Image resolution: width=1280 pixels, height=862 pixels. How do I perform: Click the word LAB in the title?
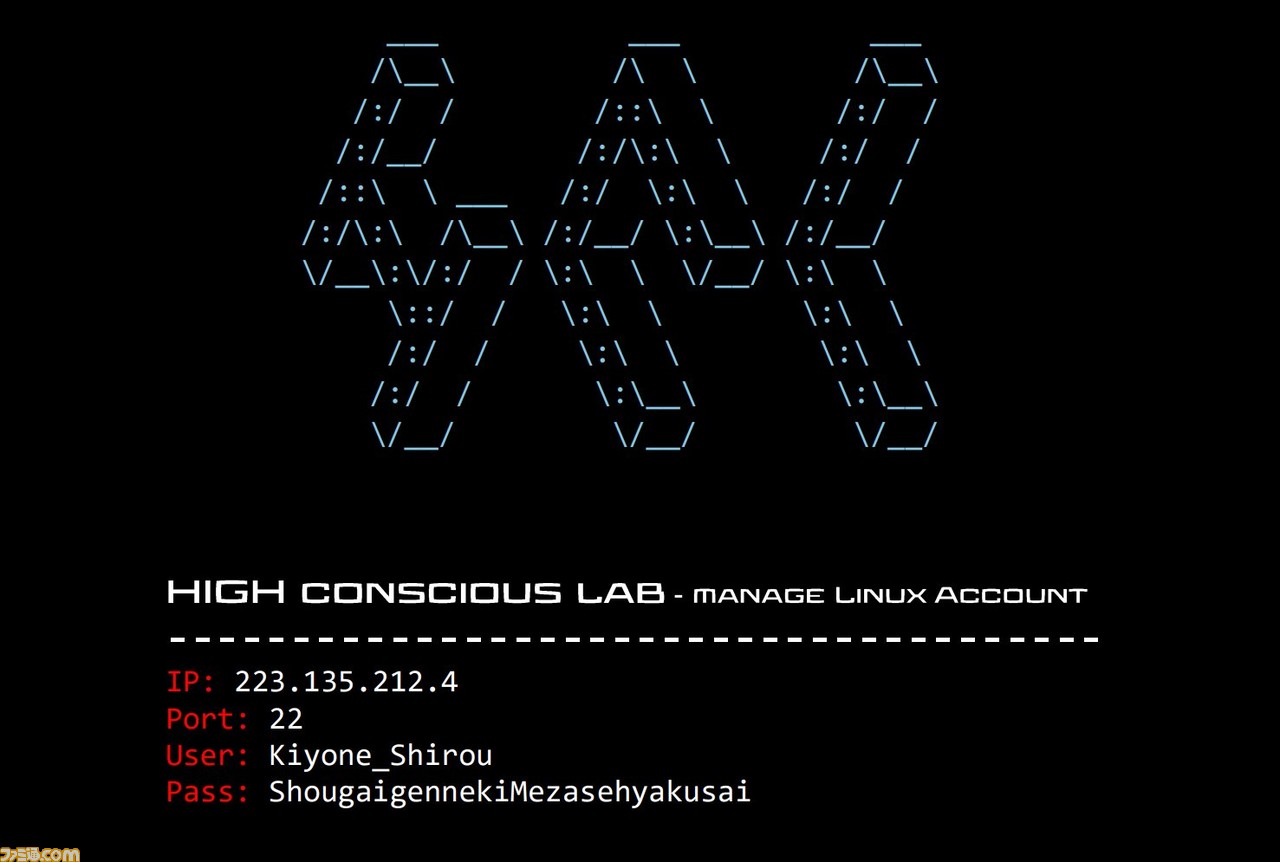coord(621,593)
